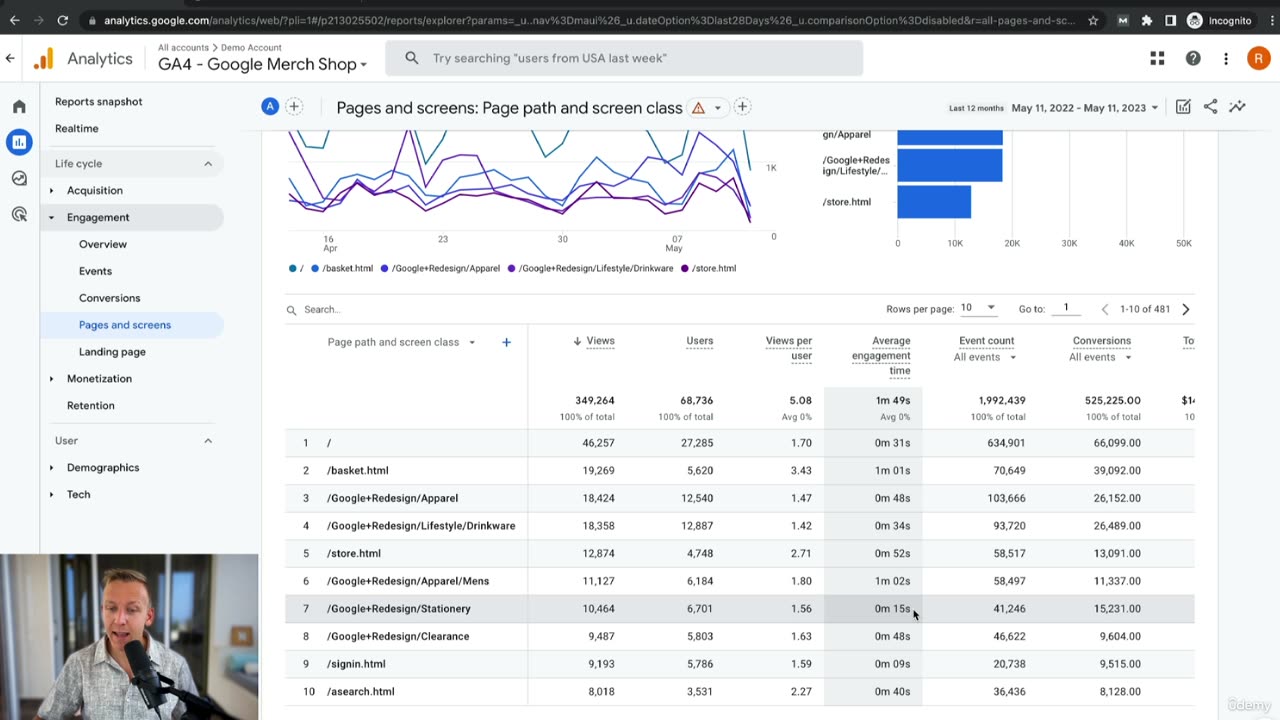The height and width of the screenshot is (720, 1280).
Task: Open the Insights sparkline icon
Action: [x=1237, y=107]
